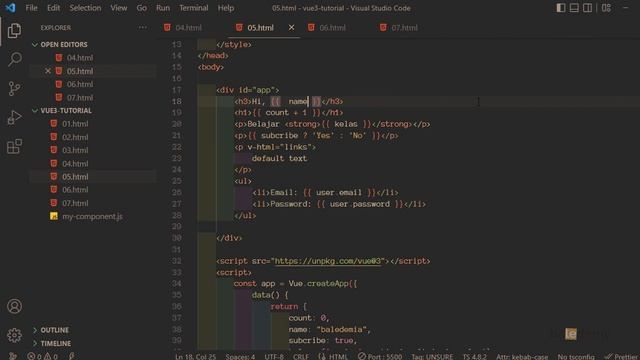The width and height of the screenshot is (640, 360).
Task: Select 06.html in Open Editors list
Action: pos(80,84)
